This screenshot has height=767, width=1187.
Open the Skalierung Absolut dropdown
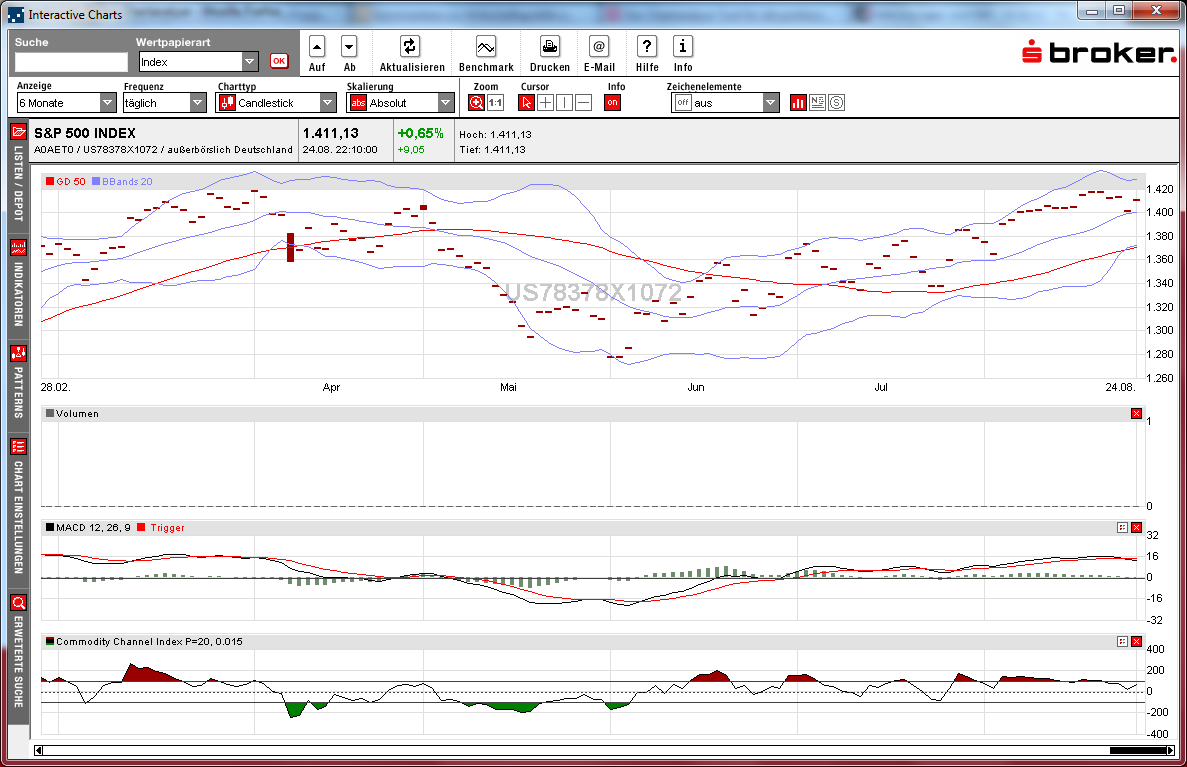(x=400, y=103)
